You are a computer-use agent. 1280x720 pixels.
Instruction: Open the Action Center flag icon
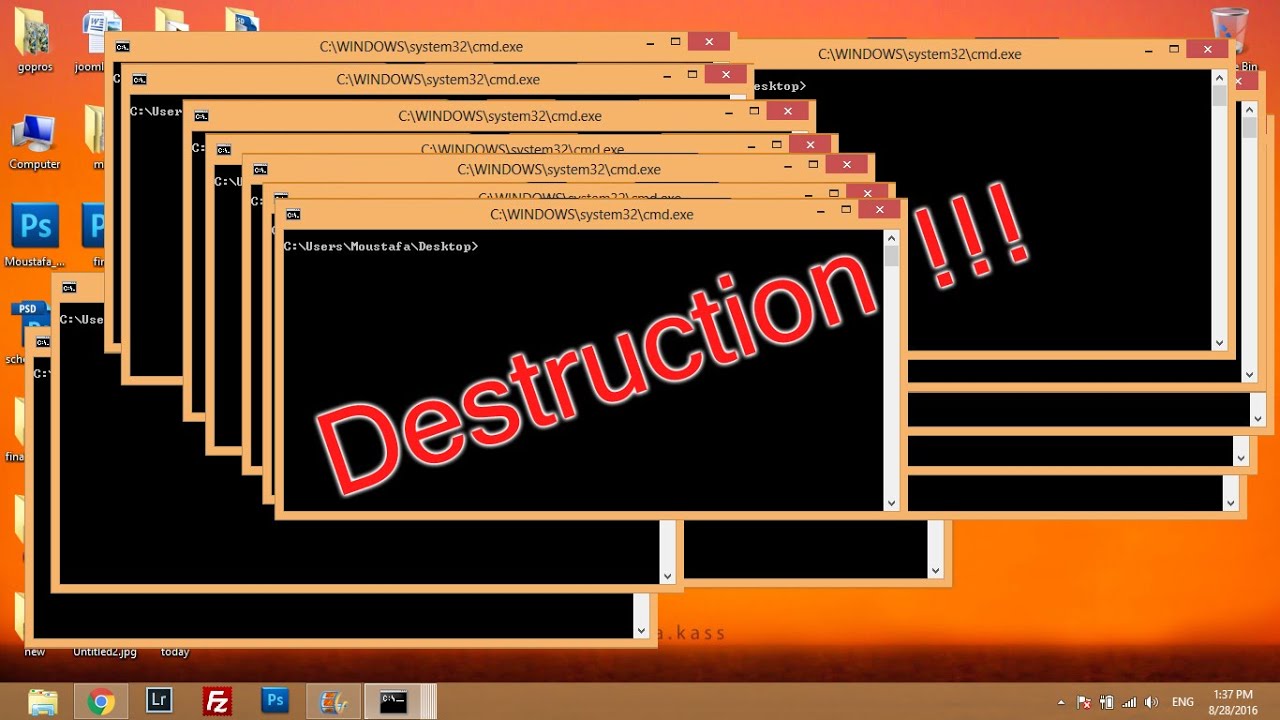1085,702
